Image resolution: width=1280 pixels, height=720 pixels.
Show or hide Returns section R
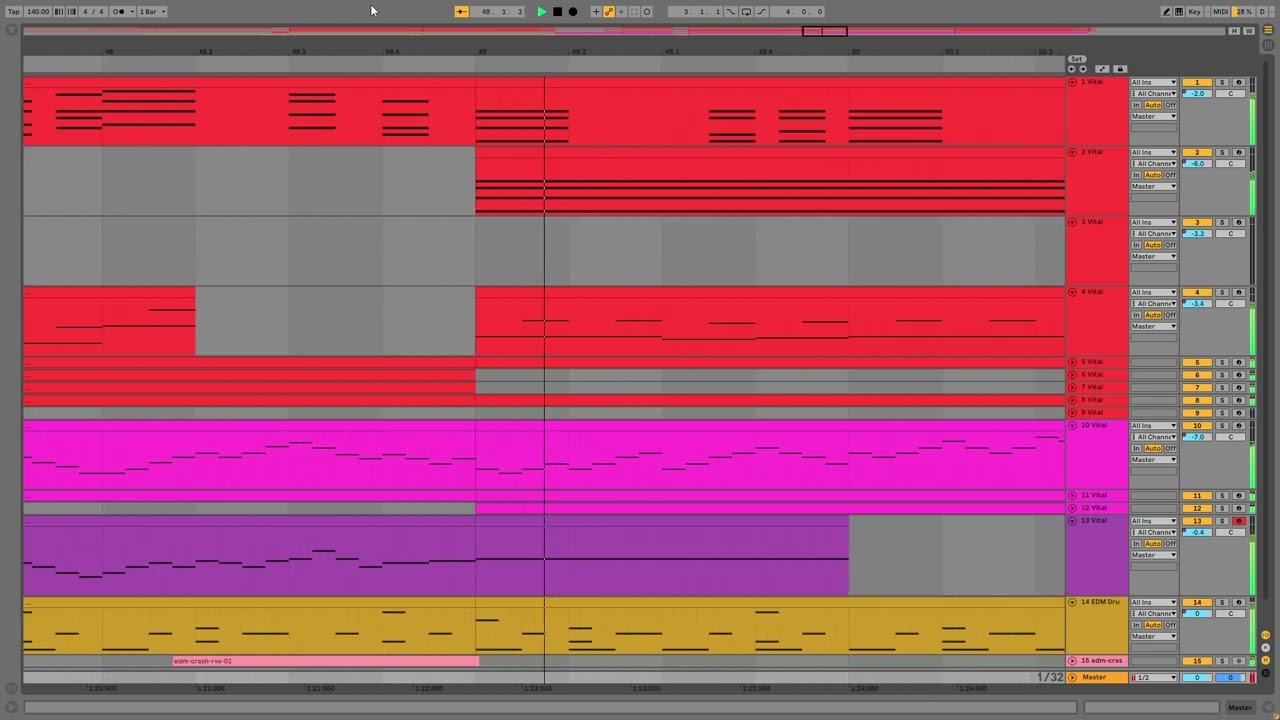tap(1265, 648)
